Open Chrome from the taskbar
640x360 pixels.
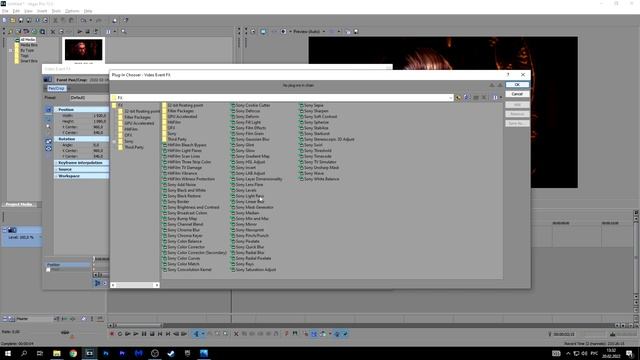(x=73, y=353)
